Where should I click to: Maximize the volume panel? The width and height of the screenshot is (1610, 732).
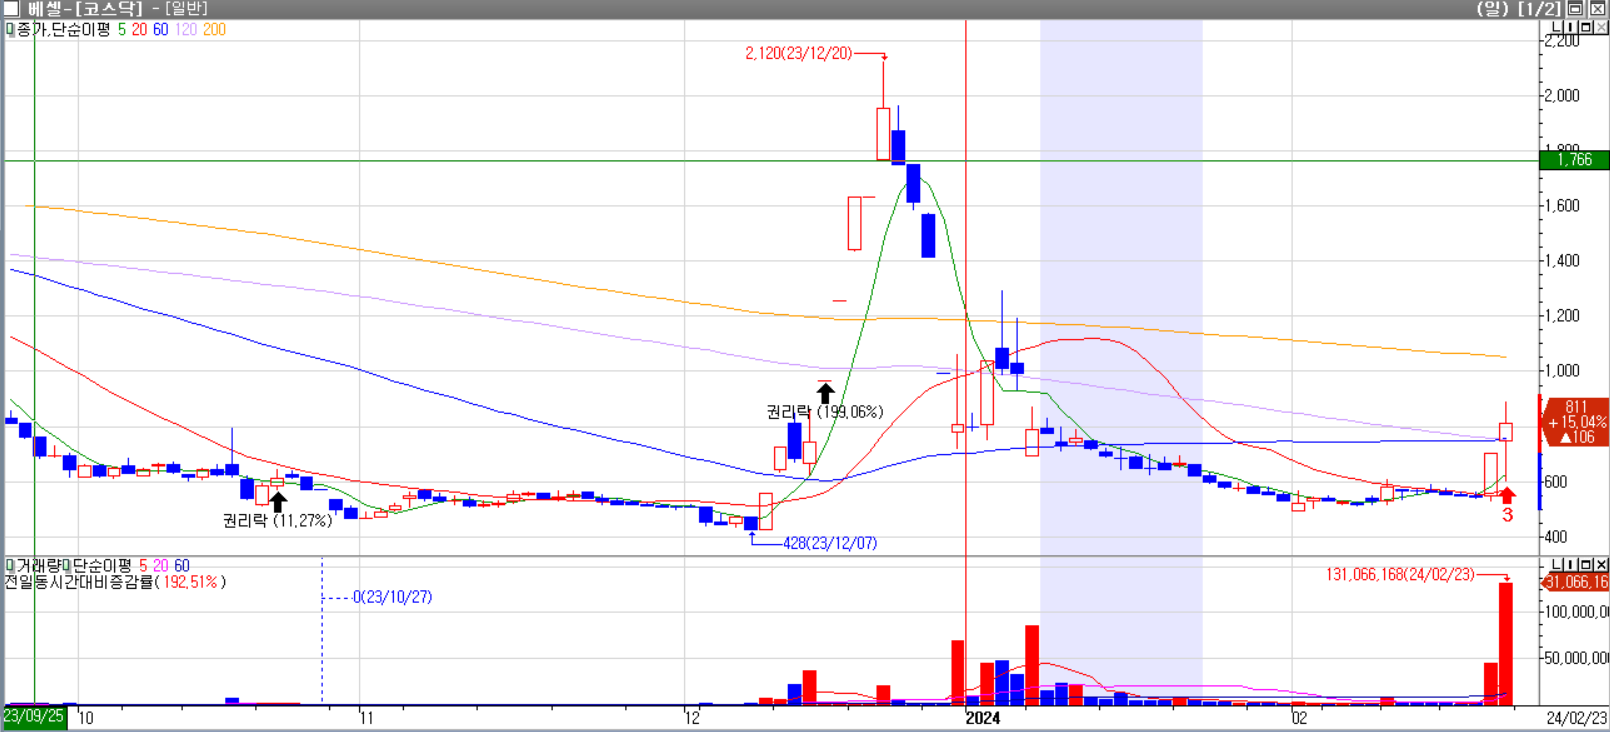click(1586, 565)
